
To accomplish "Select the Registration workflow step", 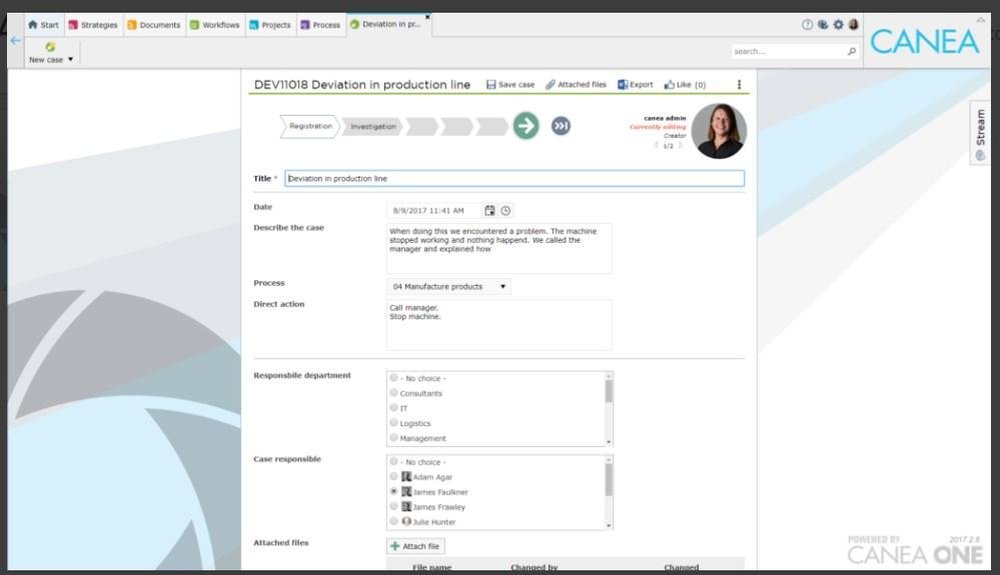I will pyautogui.click(x=310, y=126).
